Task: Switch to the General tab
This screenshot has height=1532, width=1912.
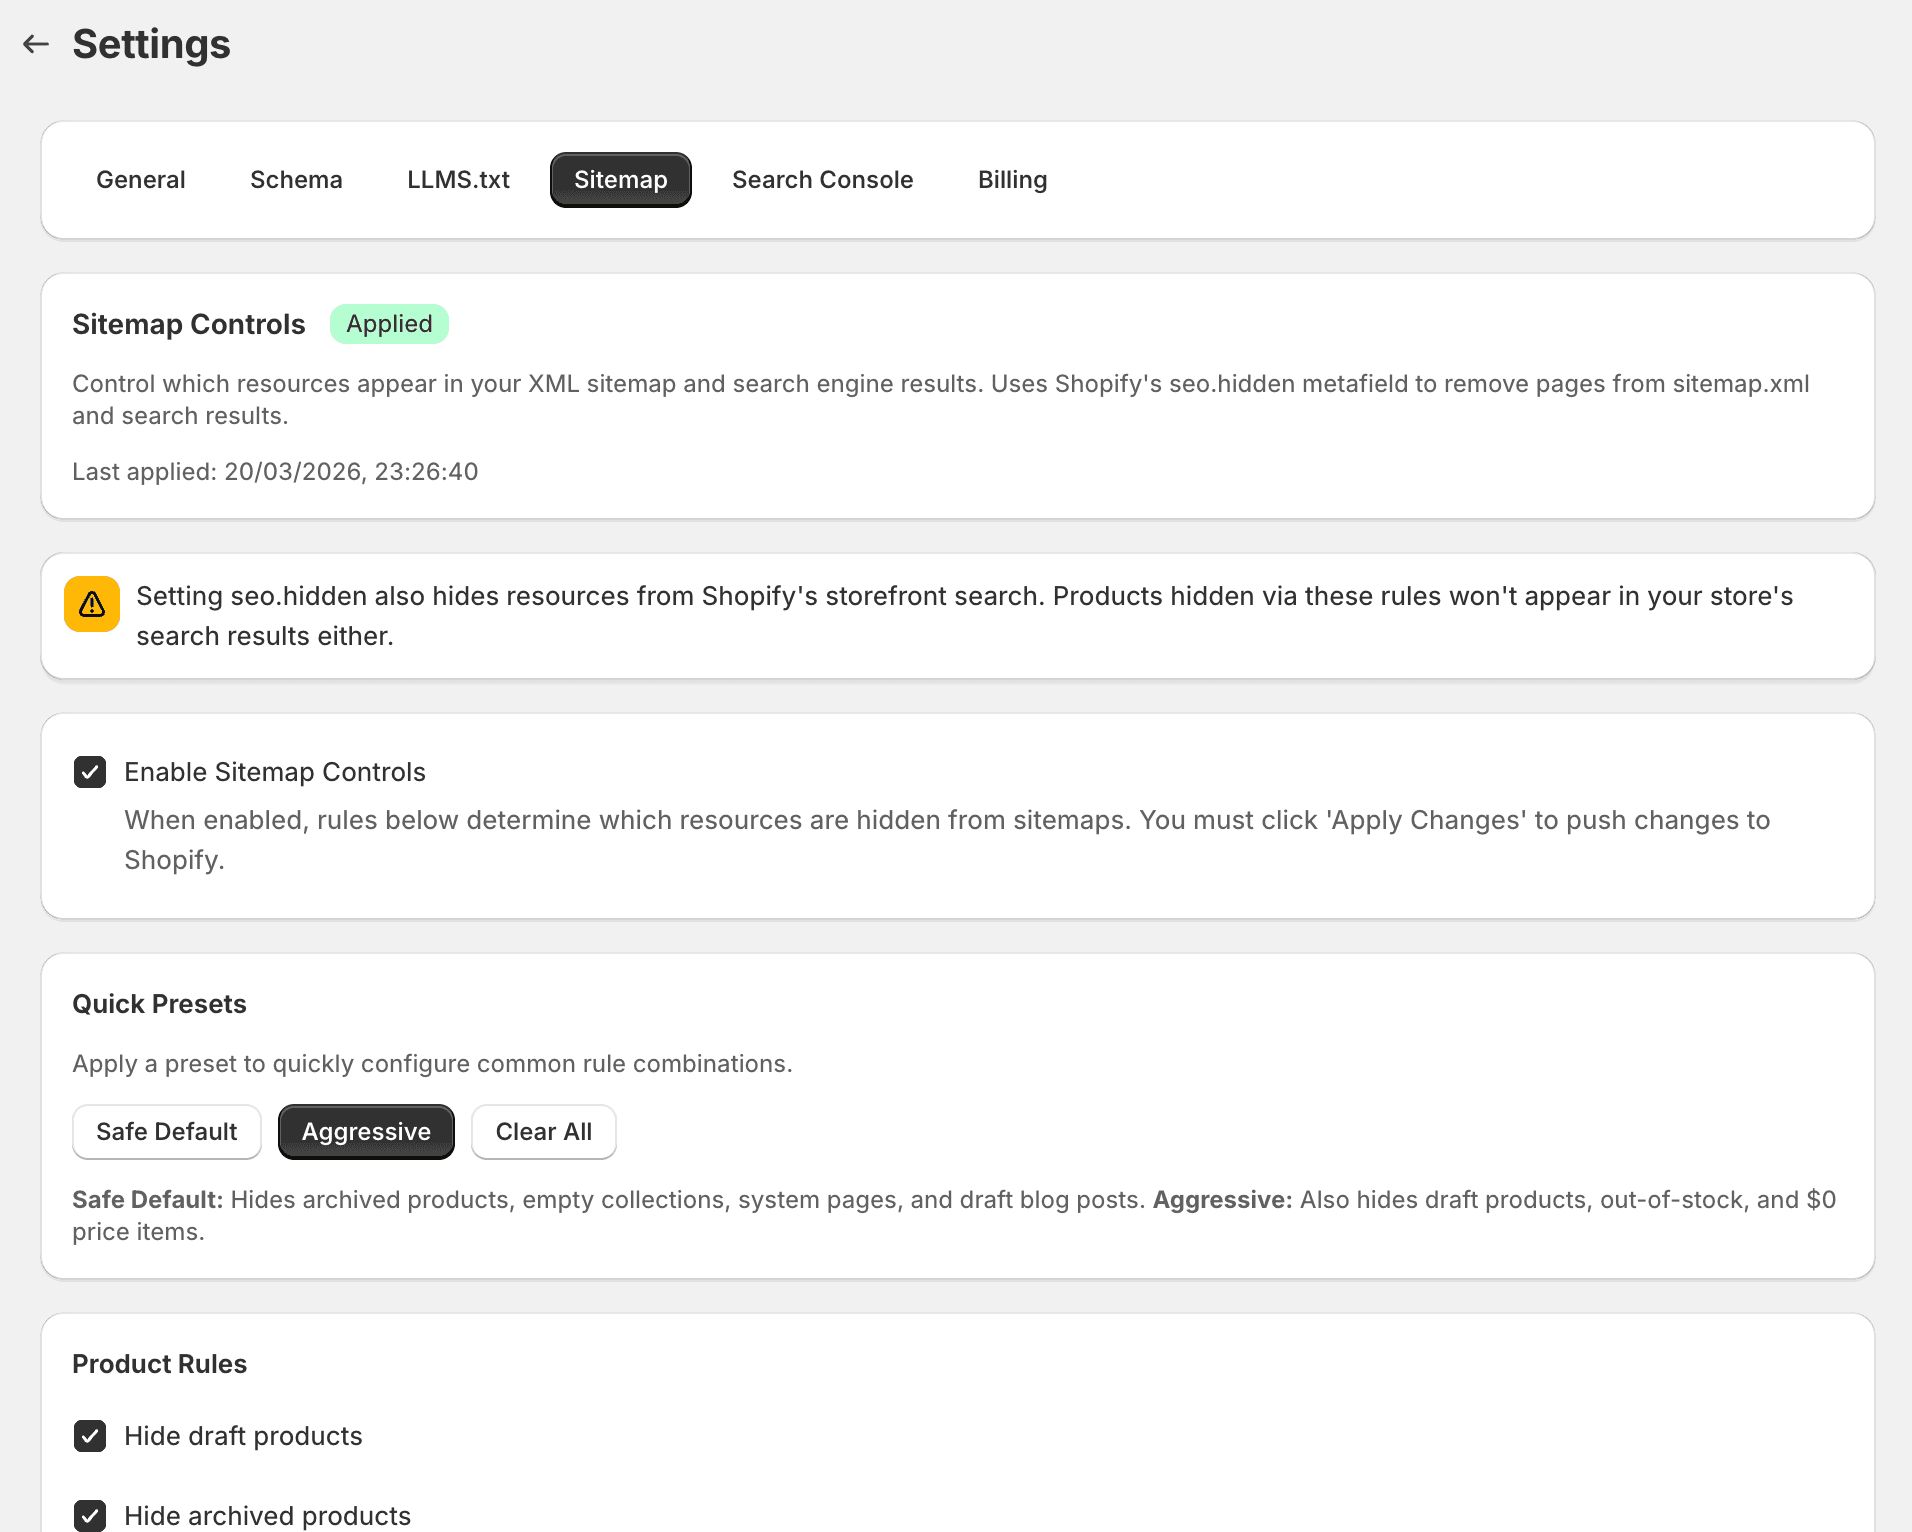Action: tap(140, 180)
